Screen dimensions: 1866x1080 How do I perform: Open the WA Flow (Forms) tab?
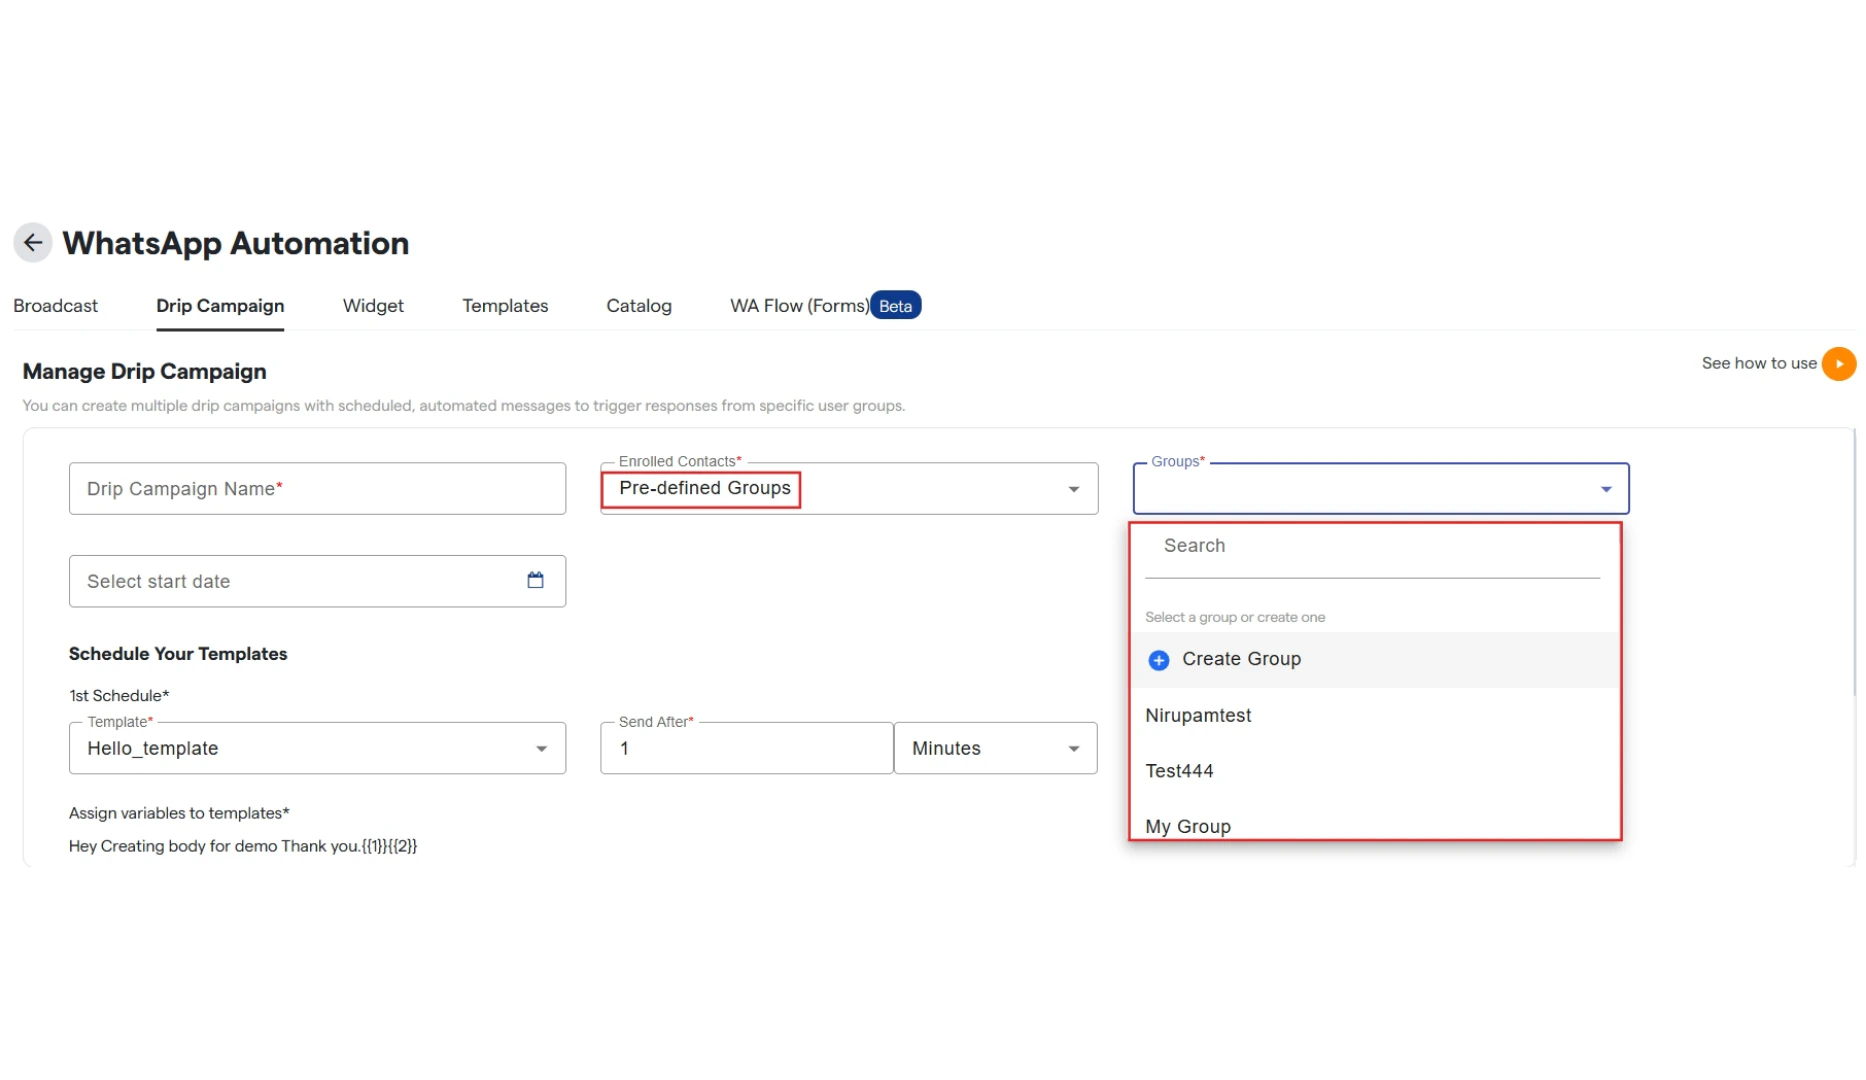point(799,306)
